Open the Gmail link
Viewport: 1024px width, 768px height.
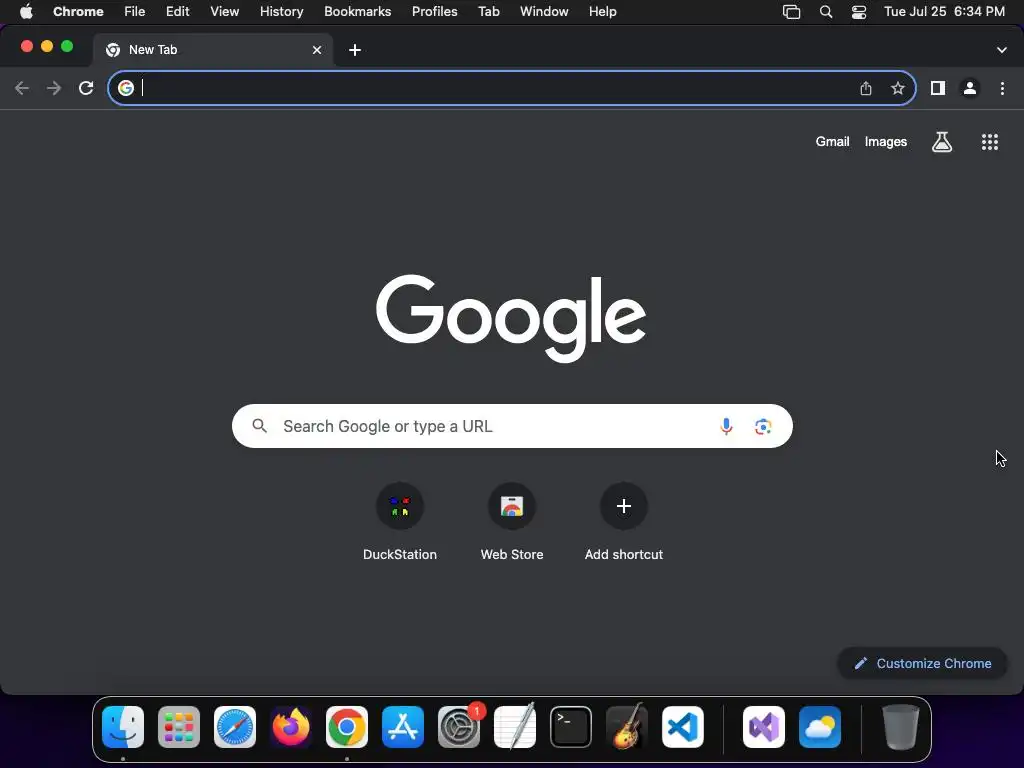(832, 142)
